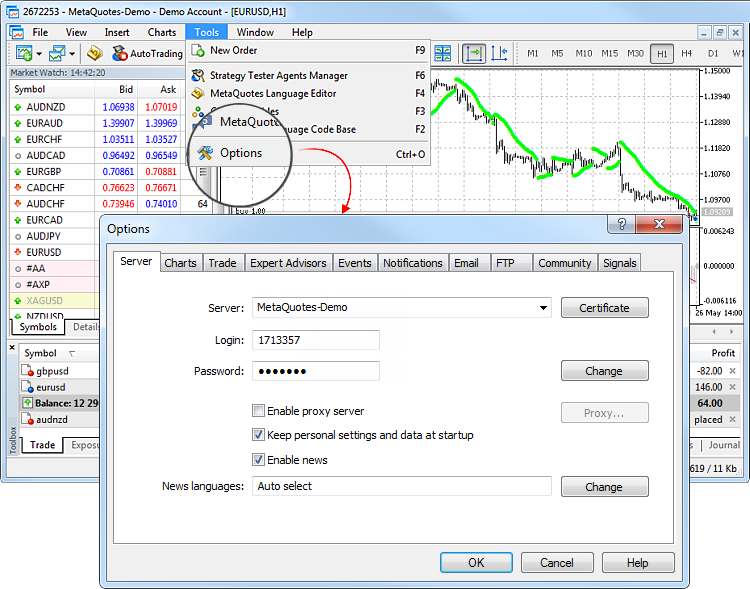Image resolution: width=750 pixels, height=589 pixels.
Task: Open the Server dropdown list
Action: click(543, 308)
